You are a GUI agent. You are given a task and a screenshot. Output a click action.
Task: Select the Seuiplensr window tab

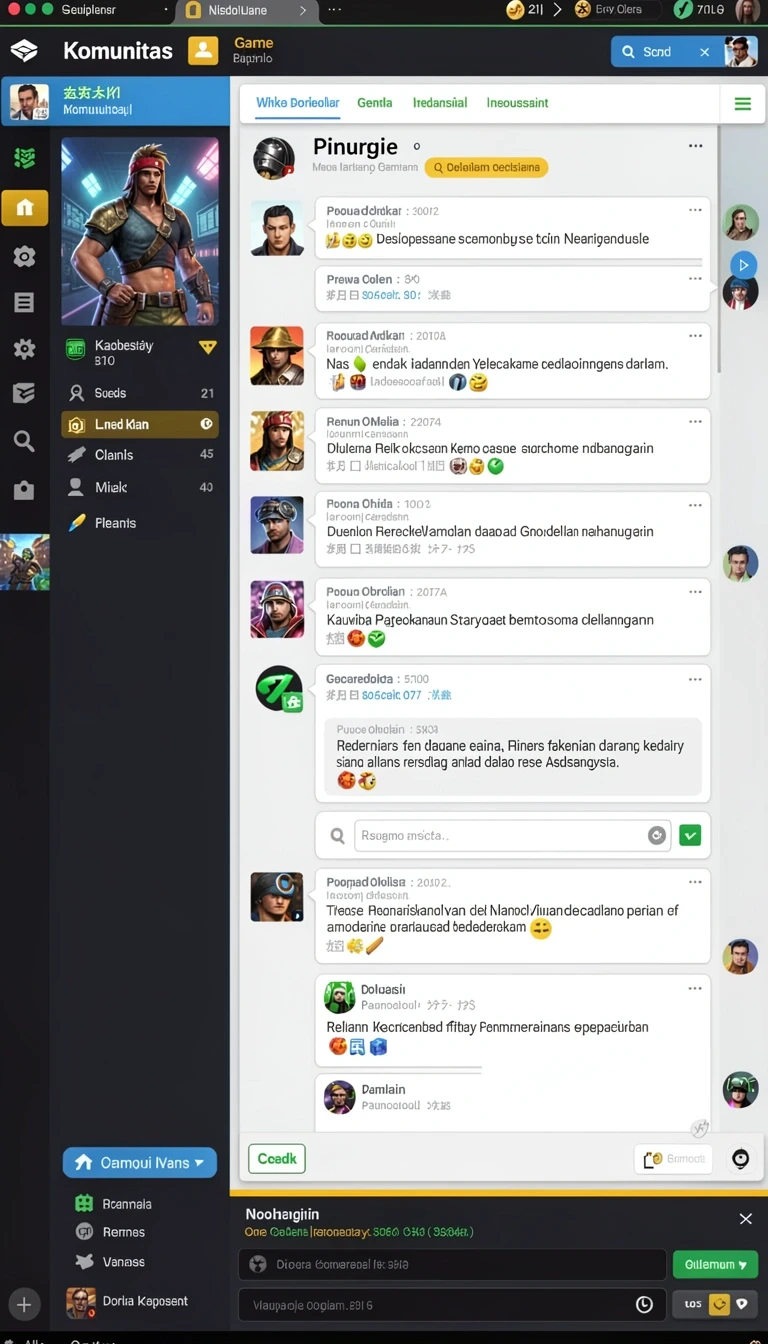pos(88,10)
